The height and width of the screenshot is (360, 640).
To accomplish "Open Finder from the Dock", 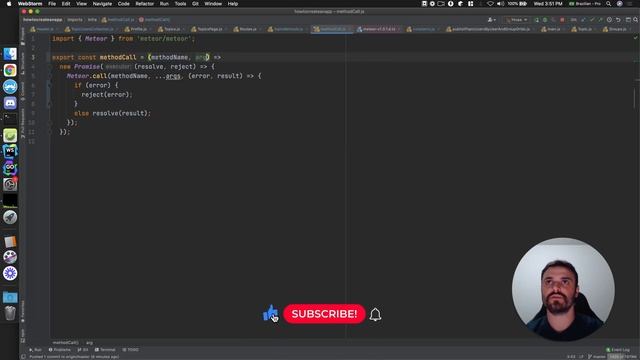I will click(10, 54).
